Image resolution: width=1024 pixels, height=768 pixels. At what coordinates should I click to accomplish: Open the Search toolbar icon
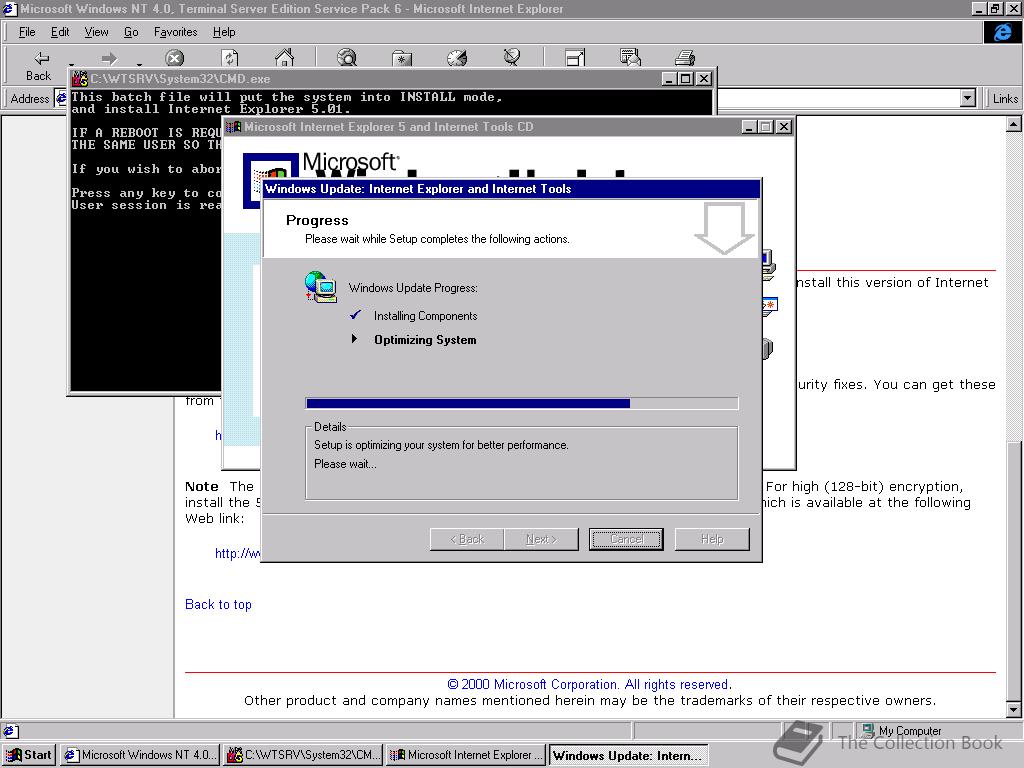pos(347,58)
